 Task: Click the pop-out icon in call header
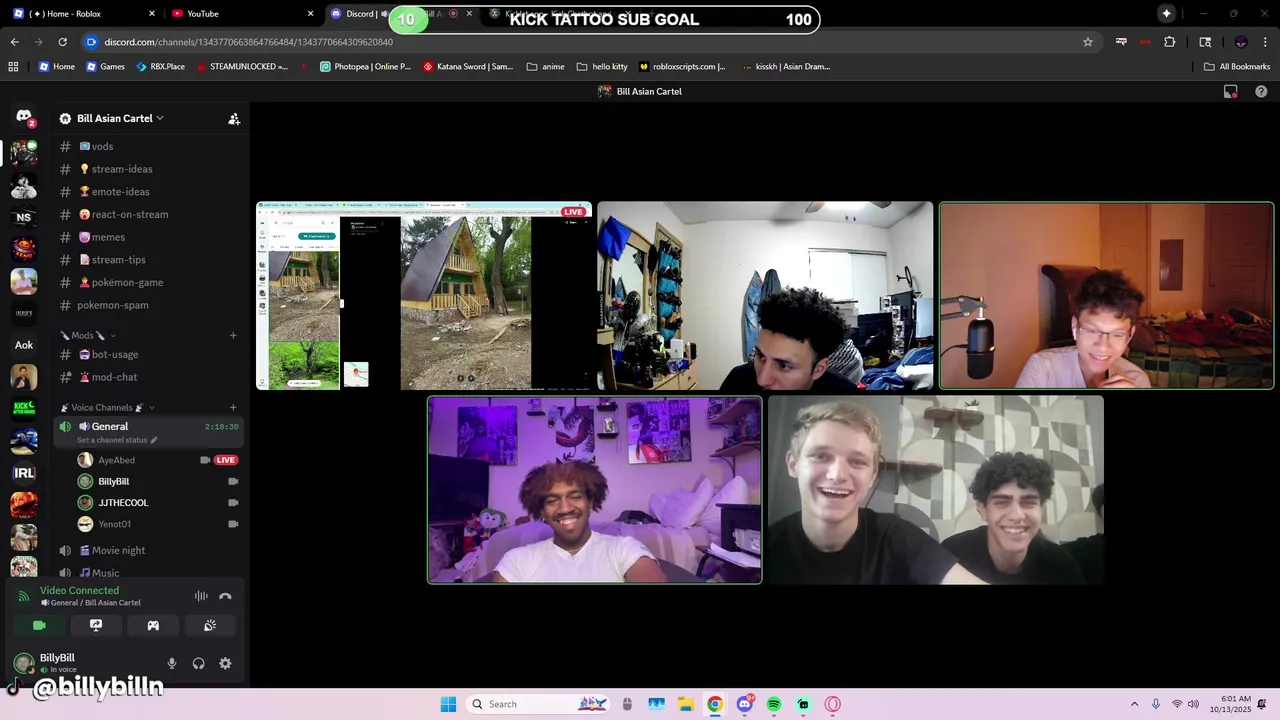point(1231,91)
